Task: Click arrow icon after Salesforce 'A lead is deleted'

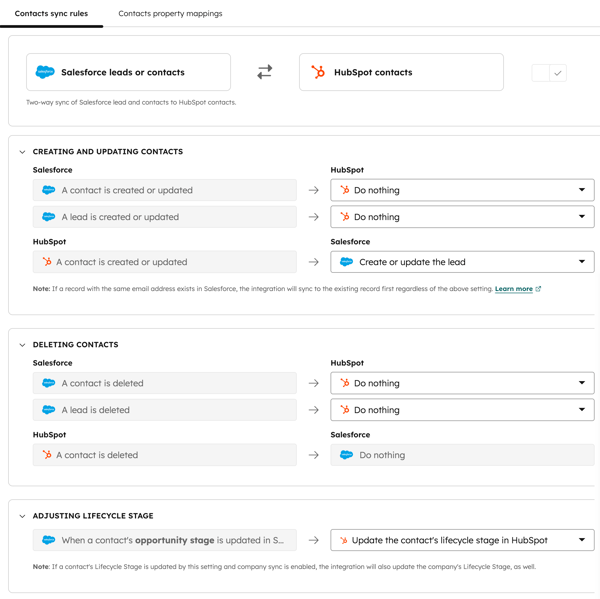Action: pos(314,410)
